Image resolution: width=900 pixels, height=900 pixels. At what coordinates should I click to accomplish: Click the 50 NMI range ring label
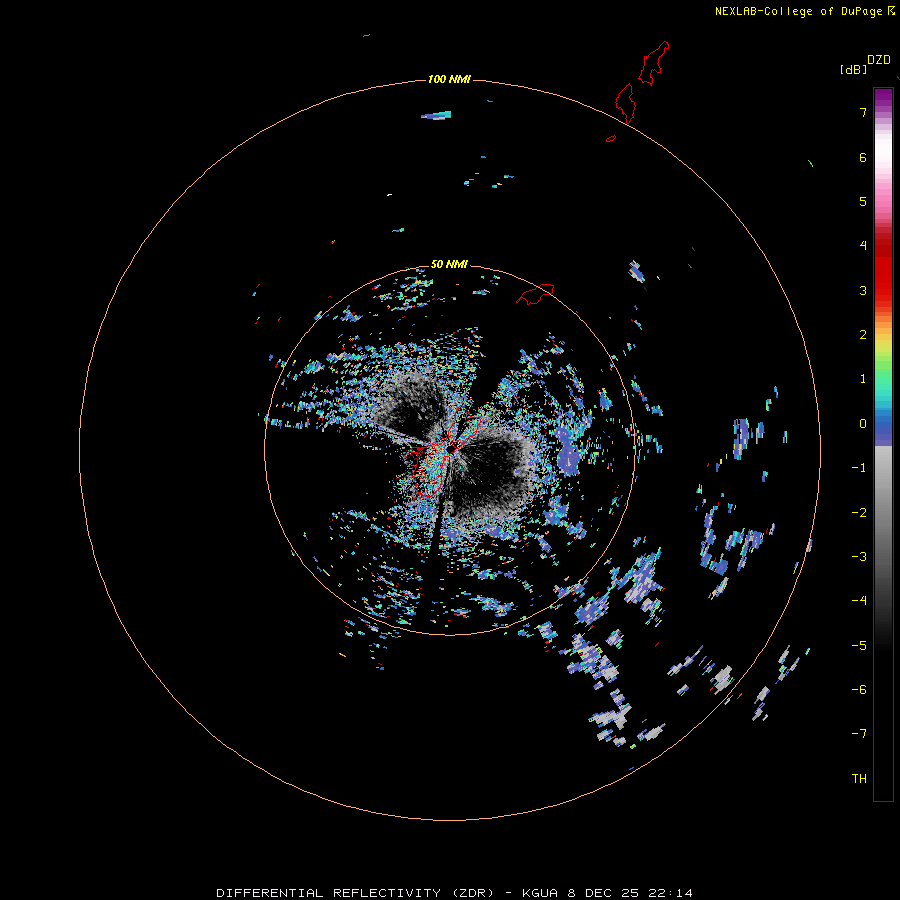(x=449, y=264)
